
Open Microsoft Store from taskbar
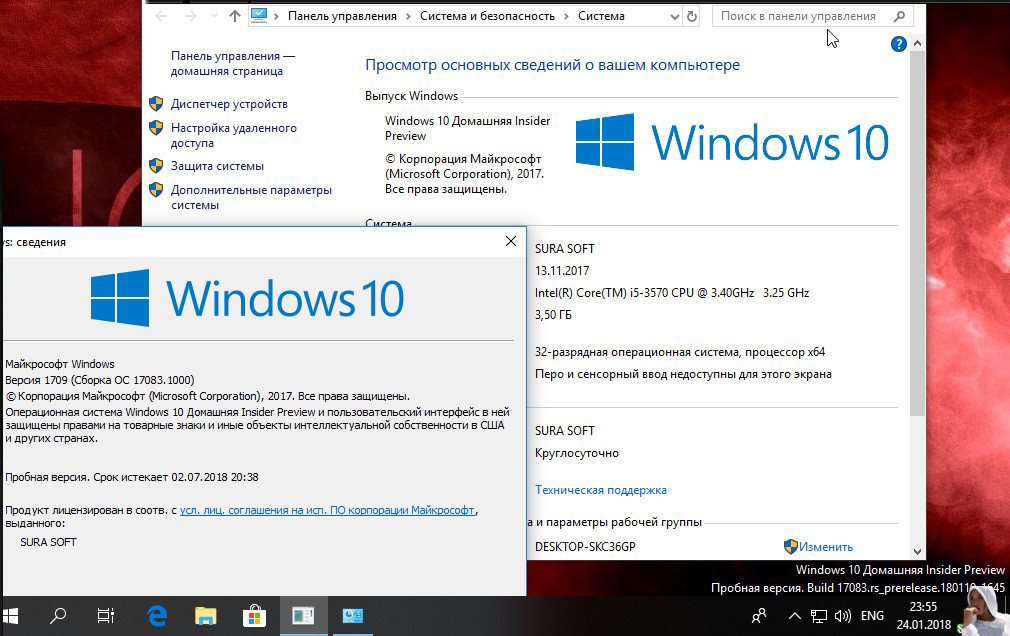pyautogui.click(x=254, y=616)
